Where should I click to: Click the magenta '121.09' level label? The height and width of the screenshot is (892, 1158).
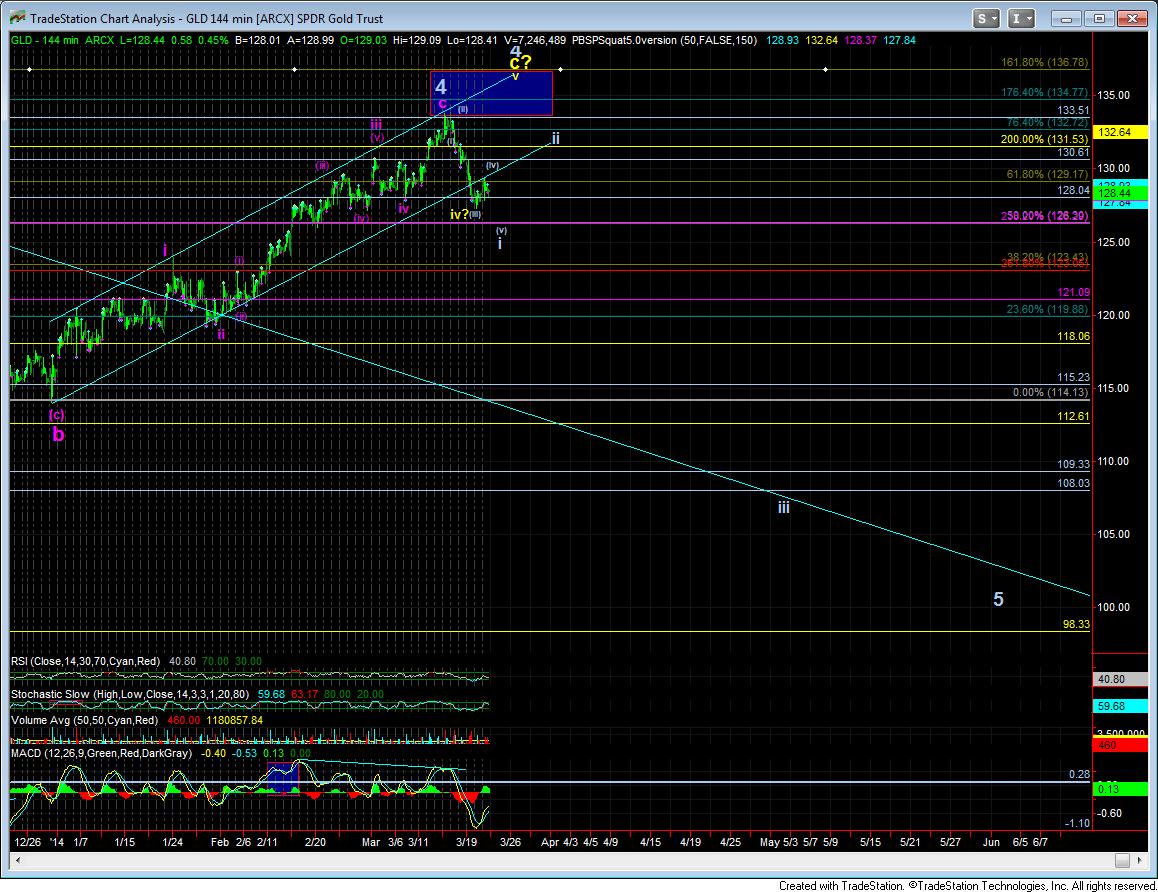pos(1073,293)
